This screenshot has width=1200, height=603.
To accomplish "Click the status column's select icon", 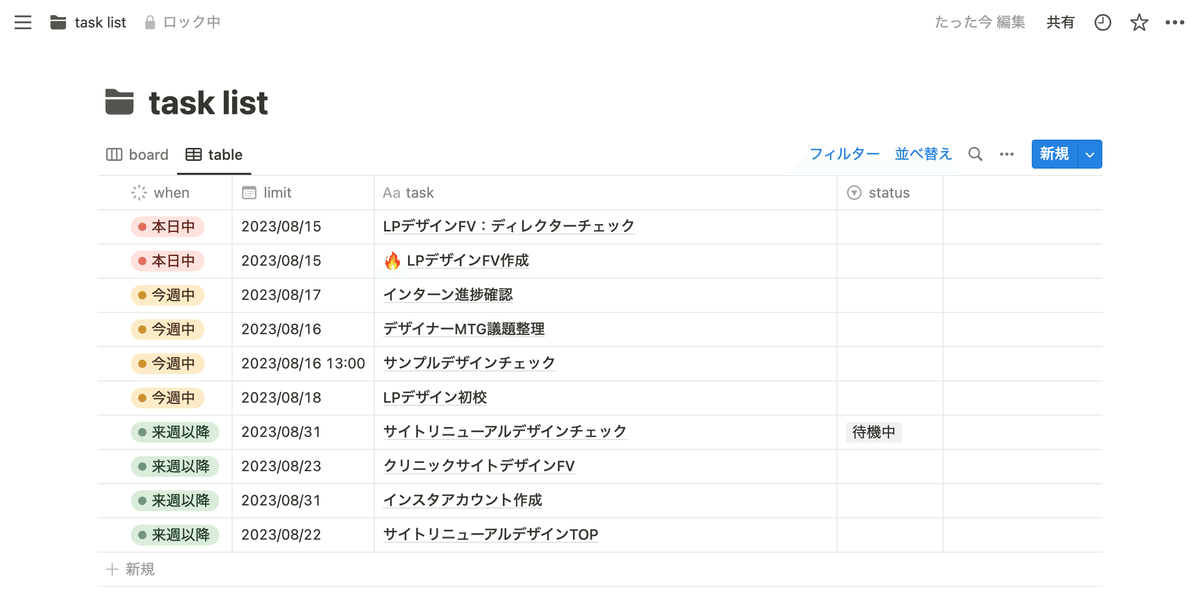I will point(853,192).
